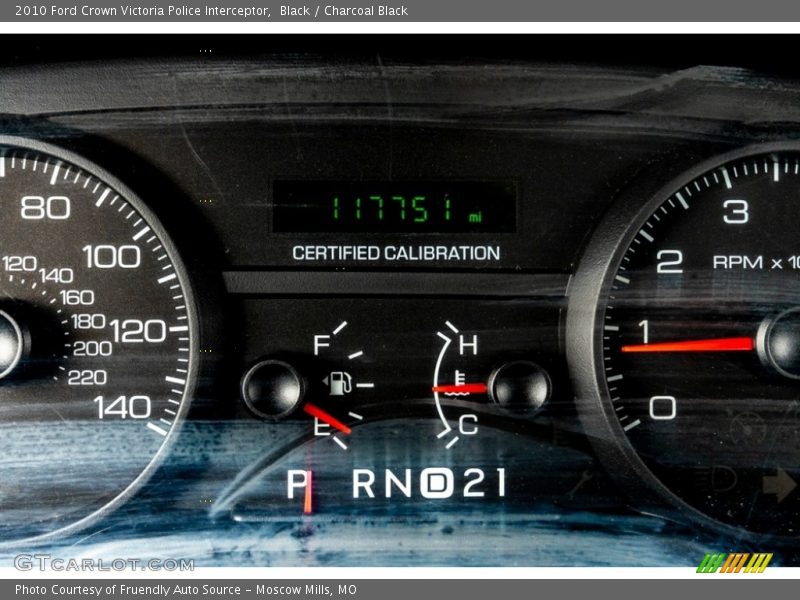Click the outer 140 mph speedometer number
The height and width of the screenshot is (600, 800).
(122, 407)
